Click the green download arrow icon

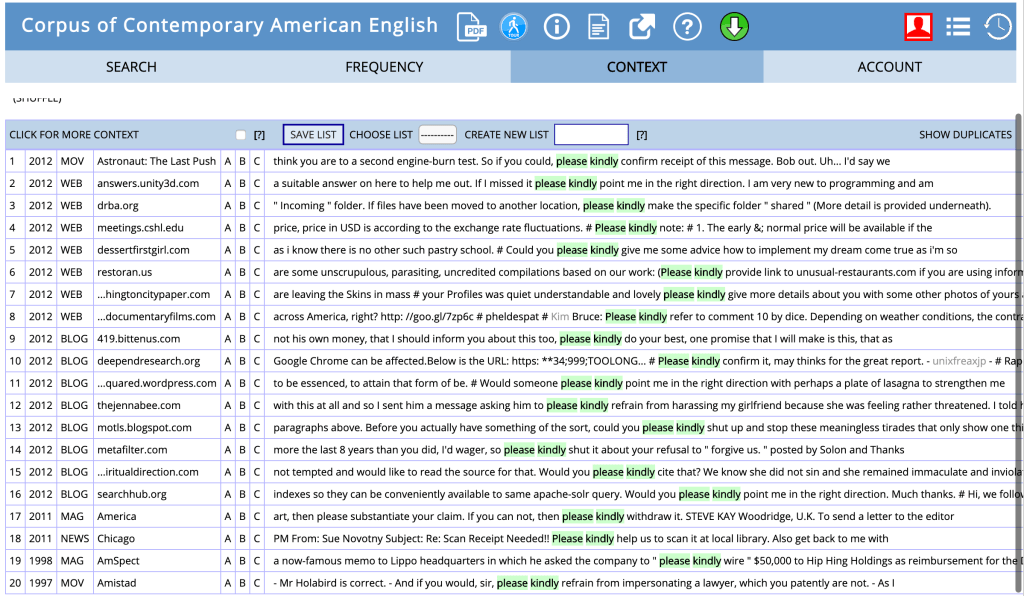point(734,27)
